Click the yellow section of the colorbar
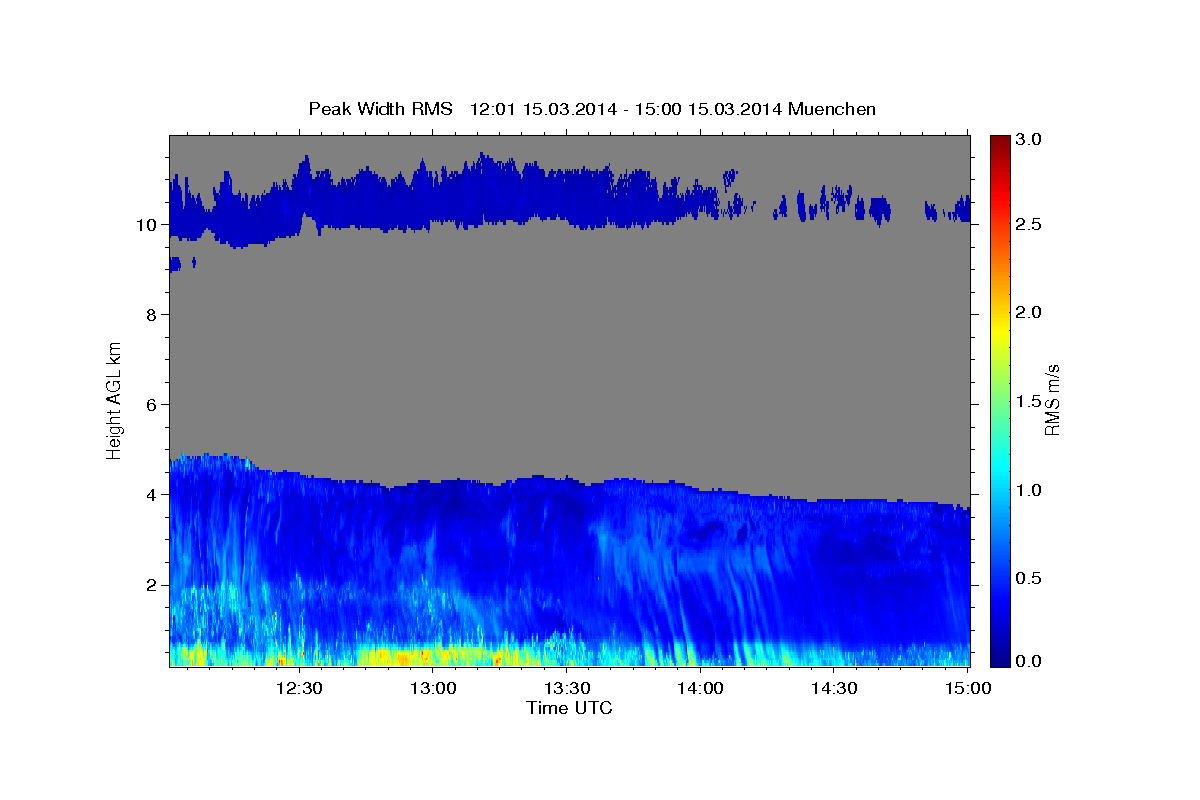Screen dimensions: 1200x800 click(1000, 330)
